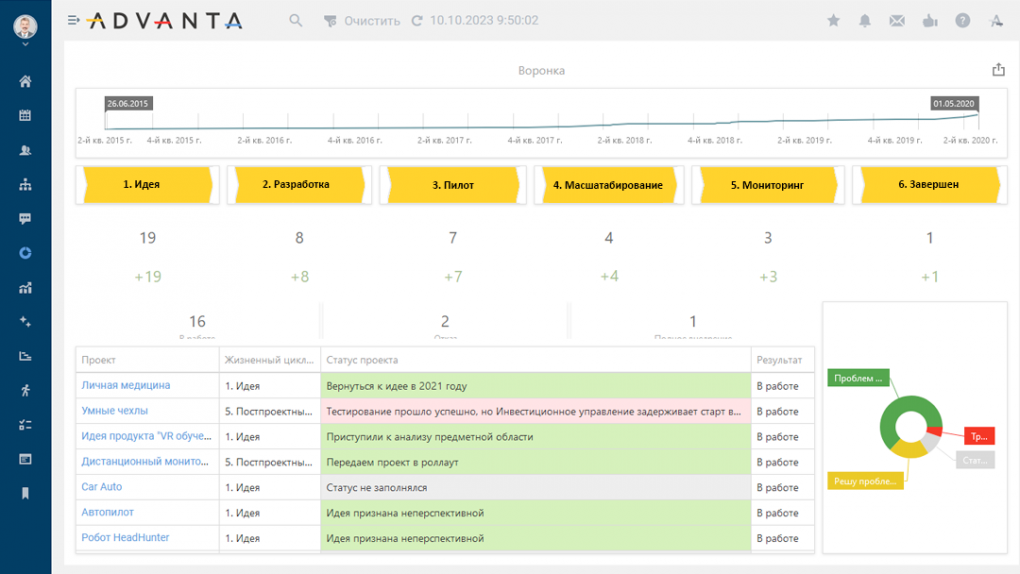Click the home icon in the sidebar
Viewport: 1020px width, 574px height.
point(25,82)
